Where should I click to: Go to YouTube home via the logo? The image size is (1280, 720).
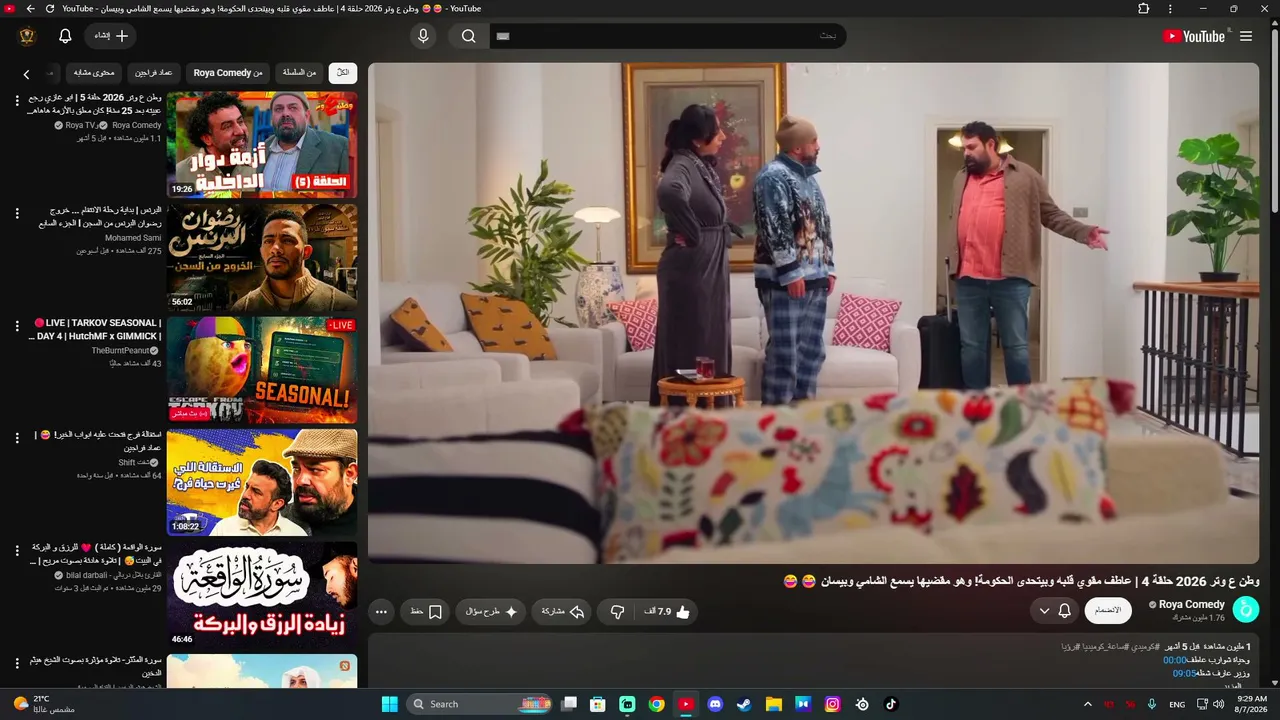tap(1194, 36)
